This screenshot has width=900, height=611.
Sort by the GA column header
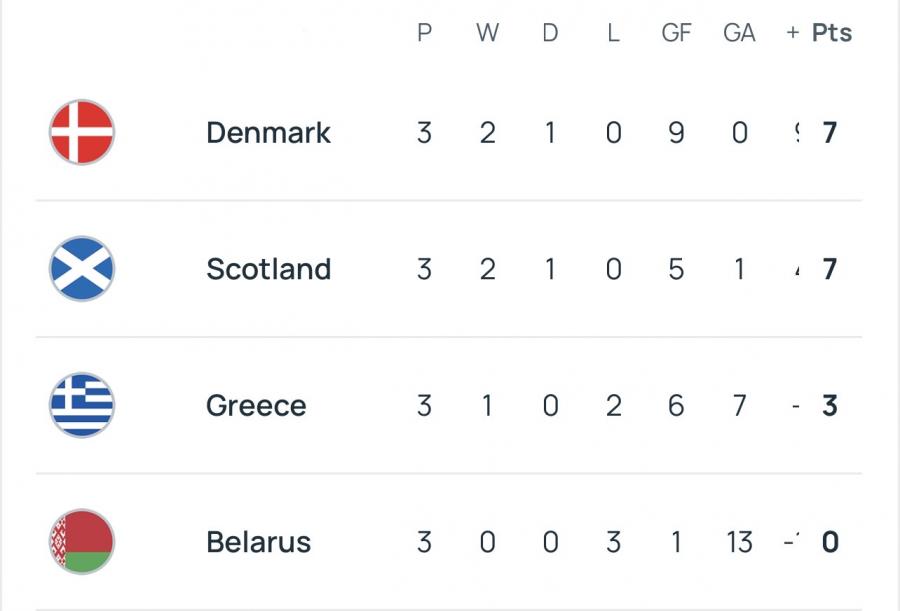click(739, 33)
